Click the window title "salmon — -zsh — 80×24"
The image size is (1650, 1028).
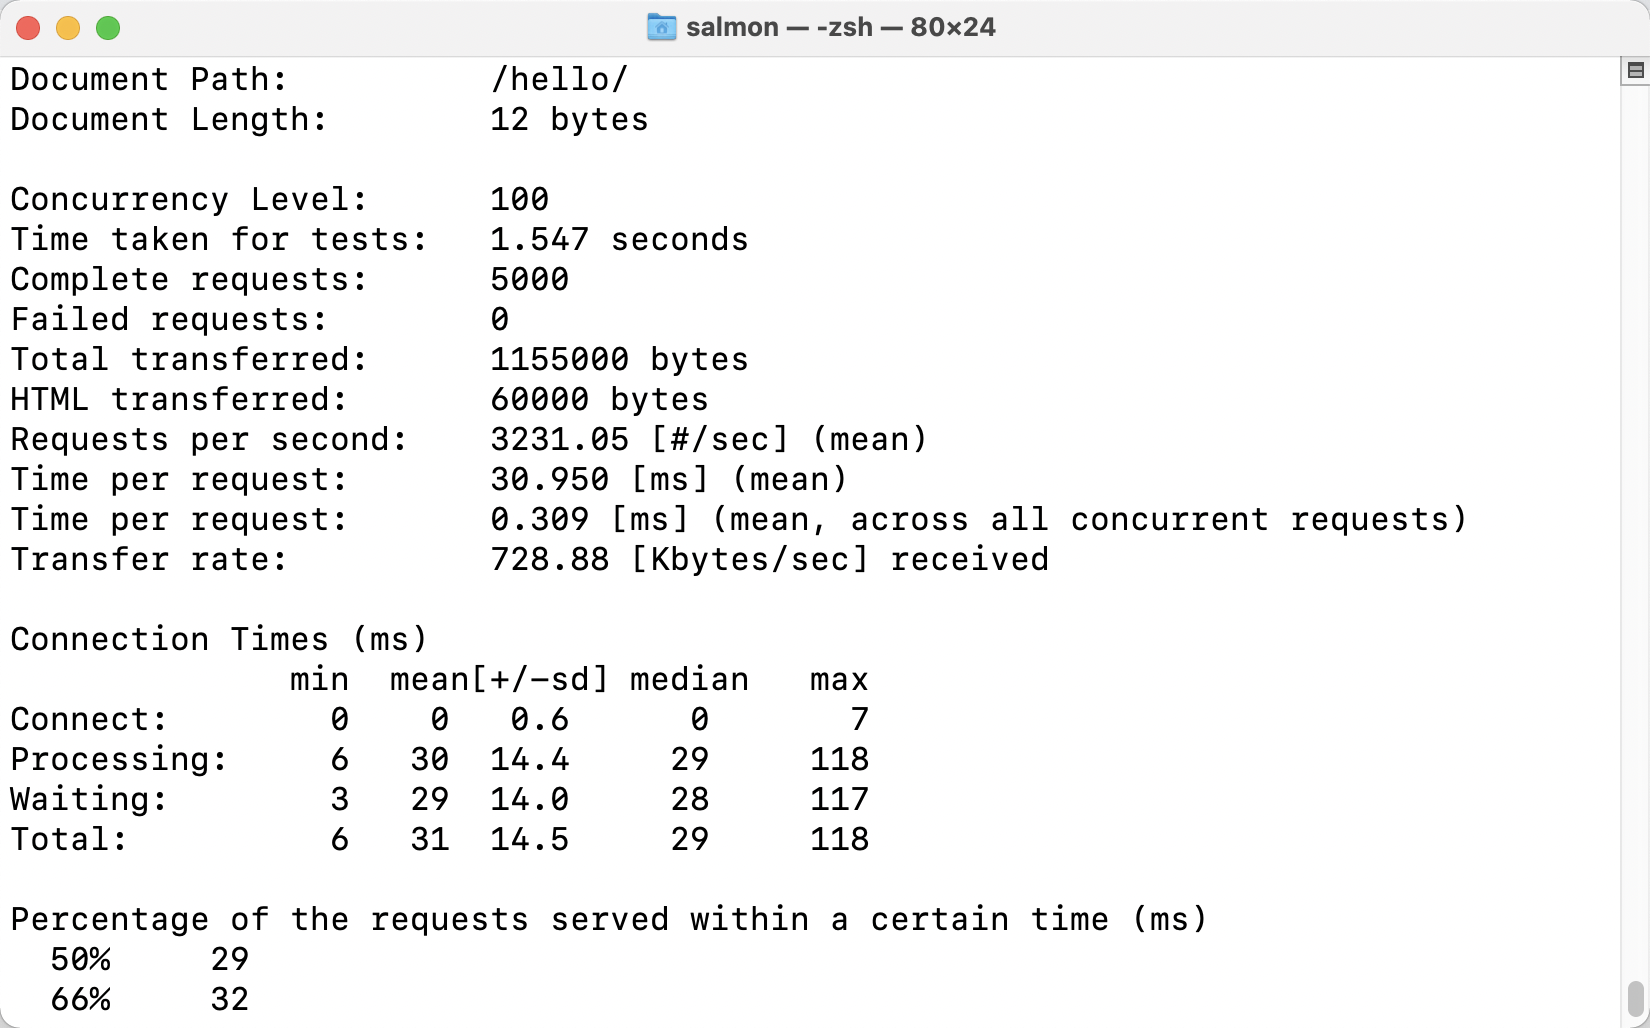click(840, 27)
